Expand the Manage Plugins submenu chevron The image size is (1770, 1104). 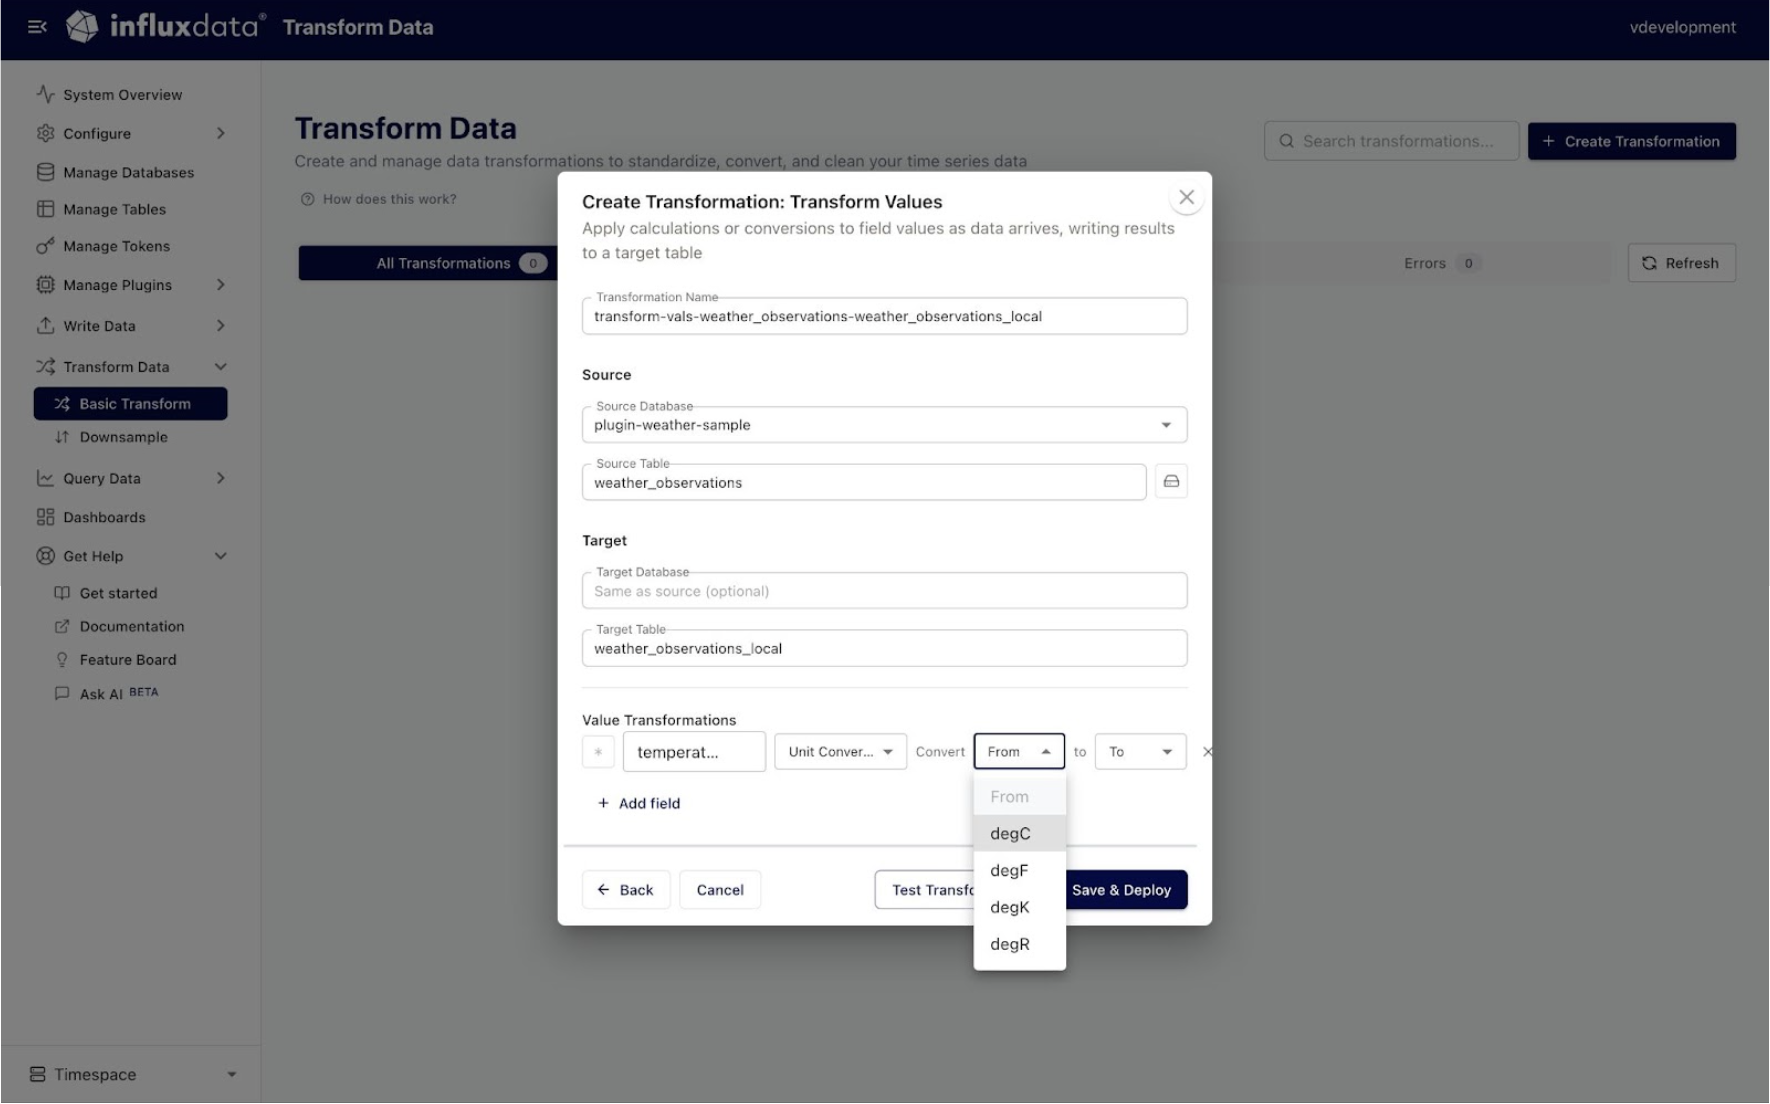tap(221, 285)
